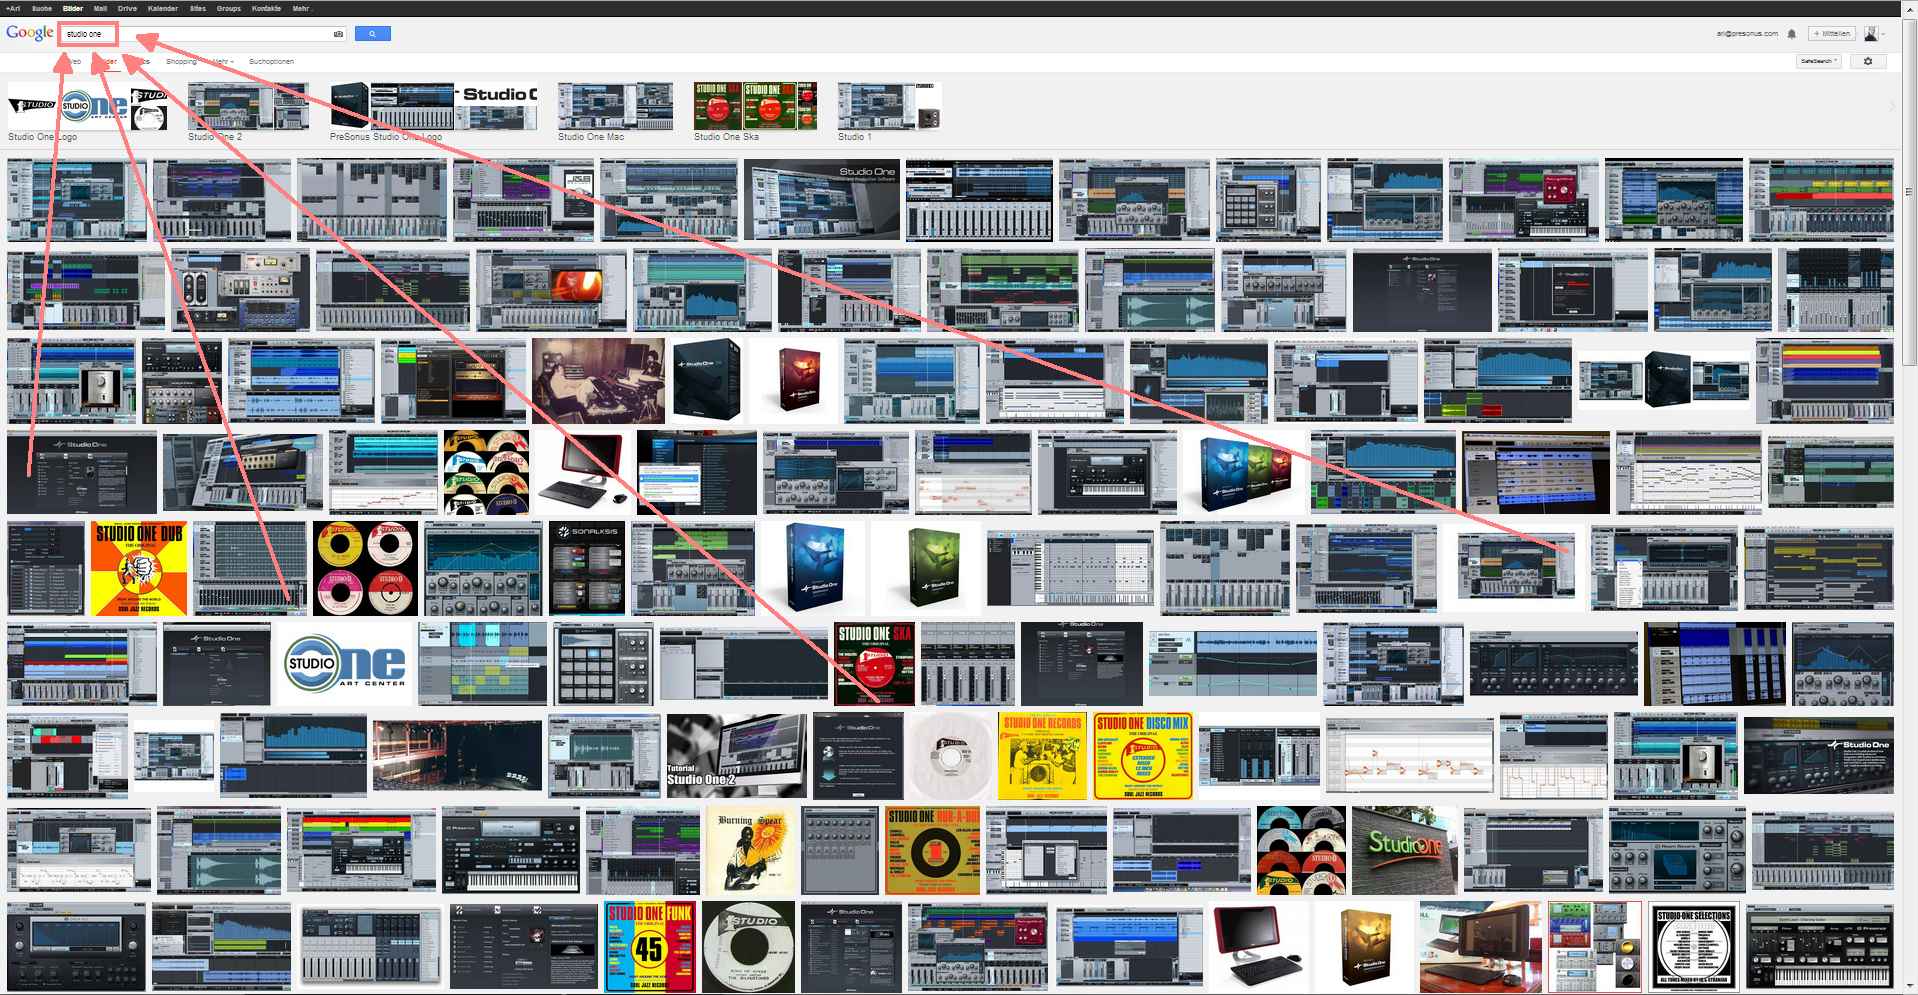Screen dimensions: 1918x995
Task: Select PreSonus Studio One Logo related search
Action: pos(433,112)
